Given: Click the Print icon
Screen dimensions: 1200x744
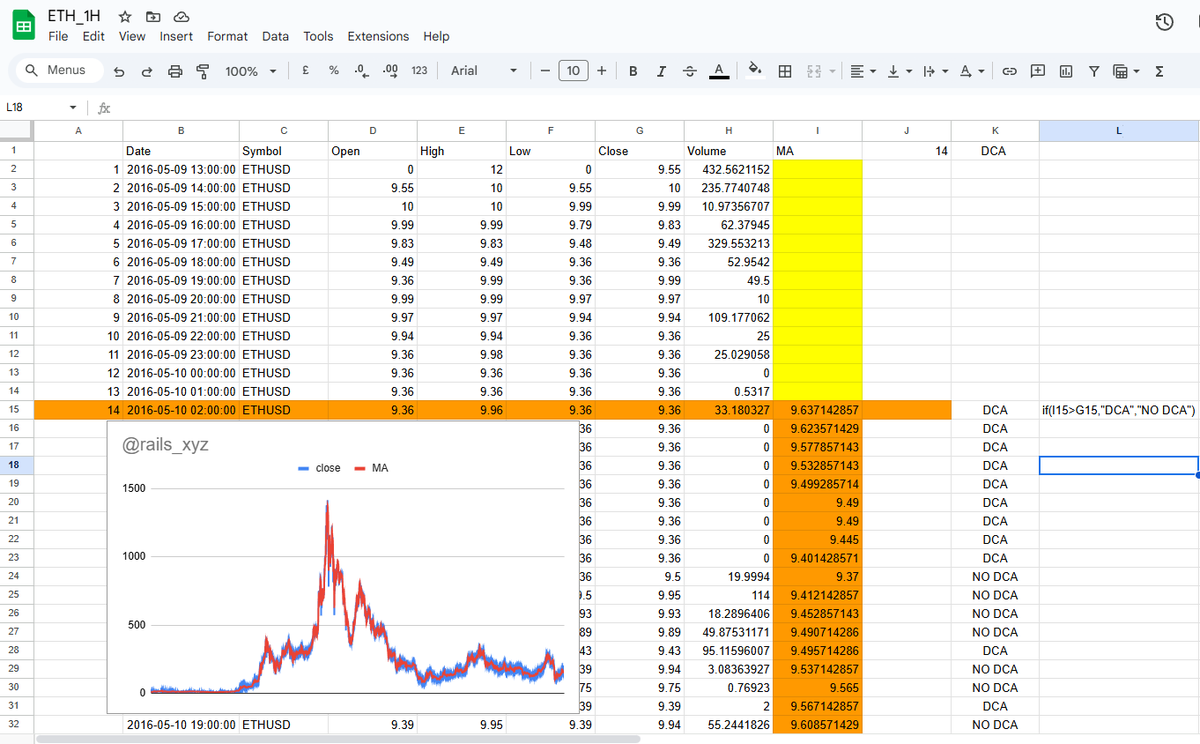Looking at the screenshot, I should click(x=175, y=71).
